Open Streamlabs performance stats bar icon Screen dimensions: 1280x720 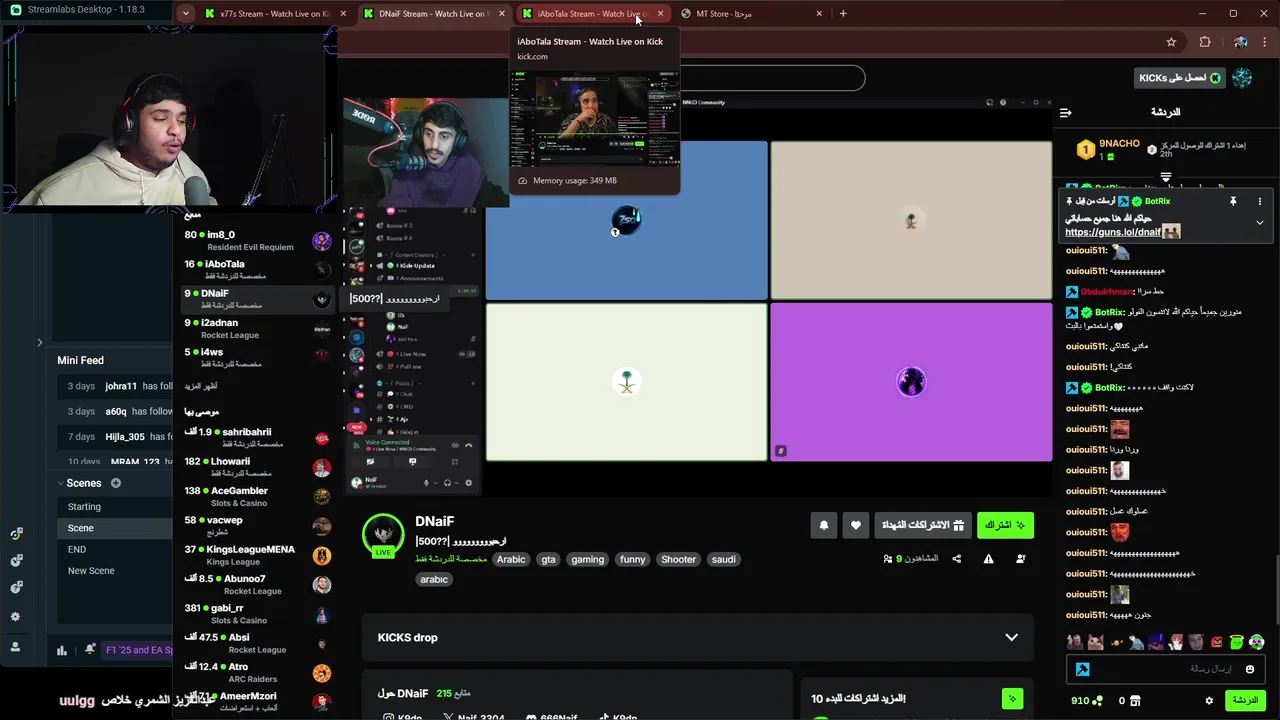coord(61,650)
